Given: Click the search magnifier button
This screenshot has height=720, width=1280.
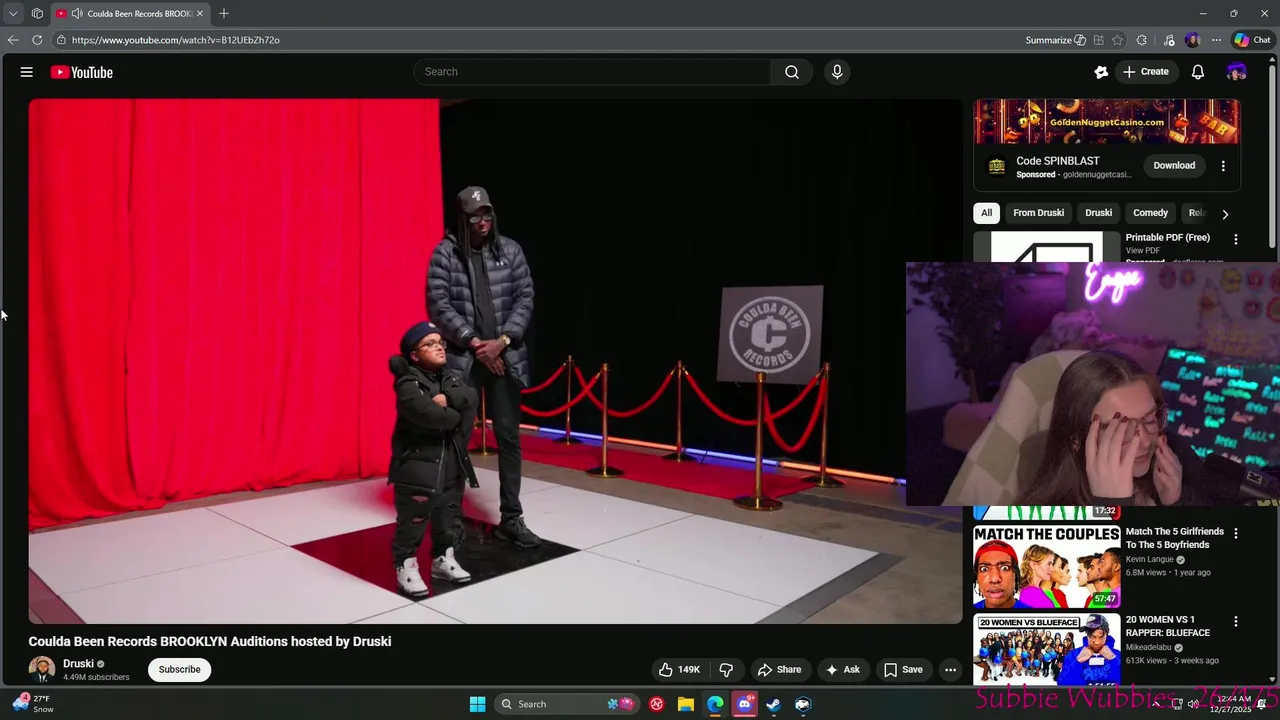Looking at the screenshot, I should (x=792, y=72).
